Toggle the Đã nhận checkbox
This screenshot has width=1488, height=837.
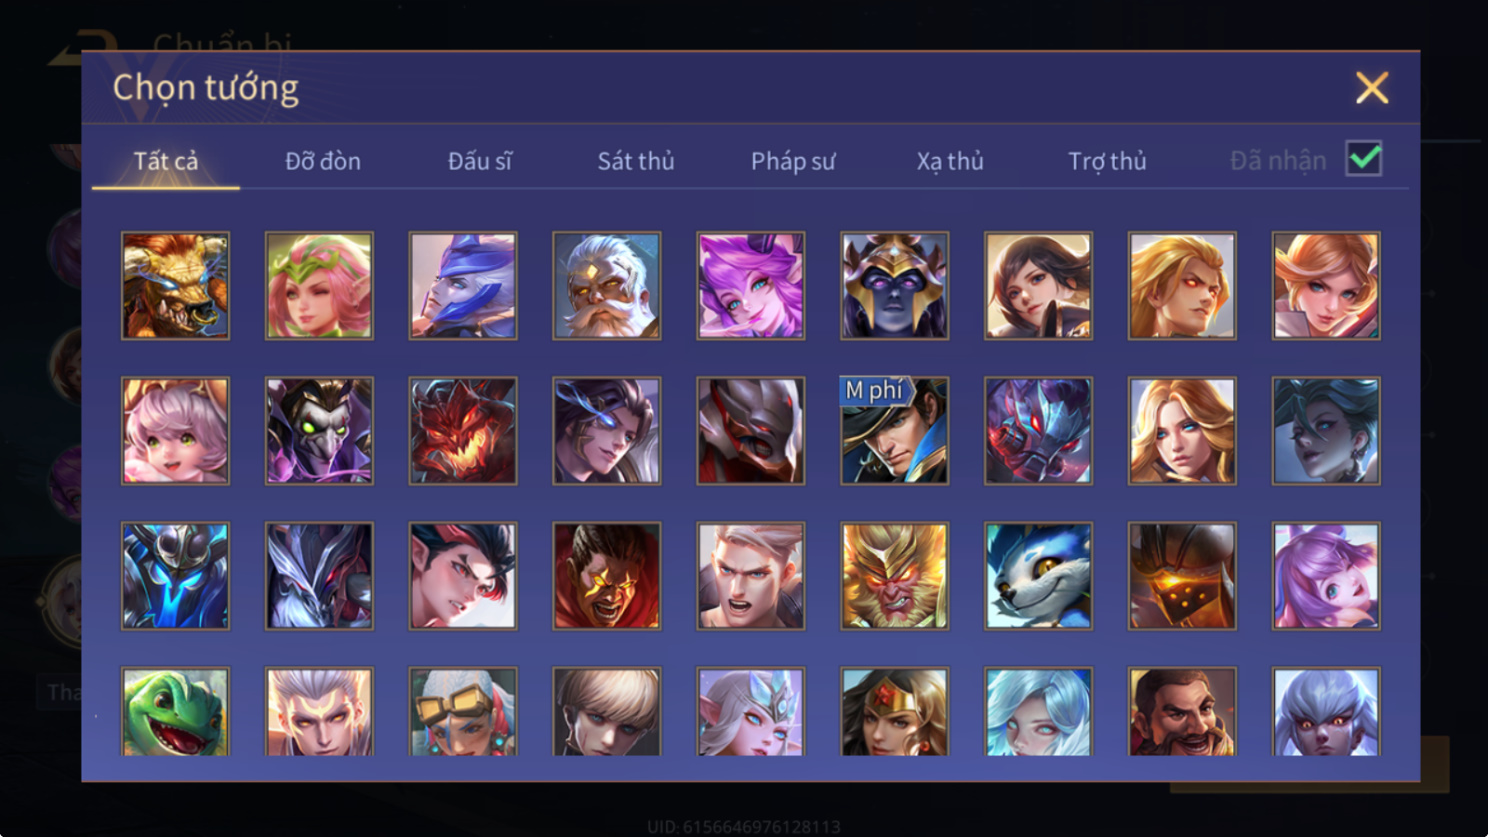click(x=1364, y=159)
